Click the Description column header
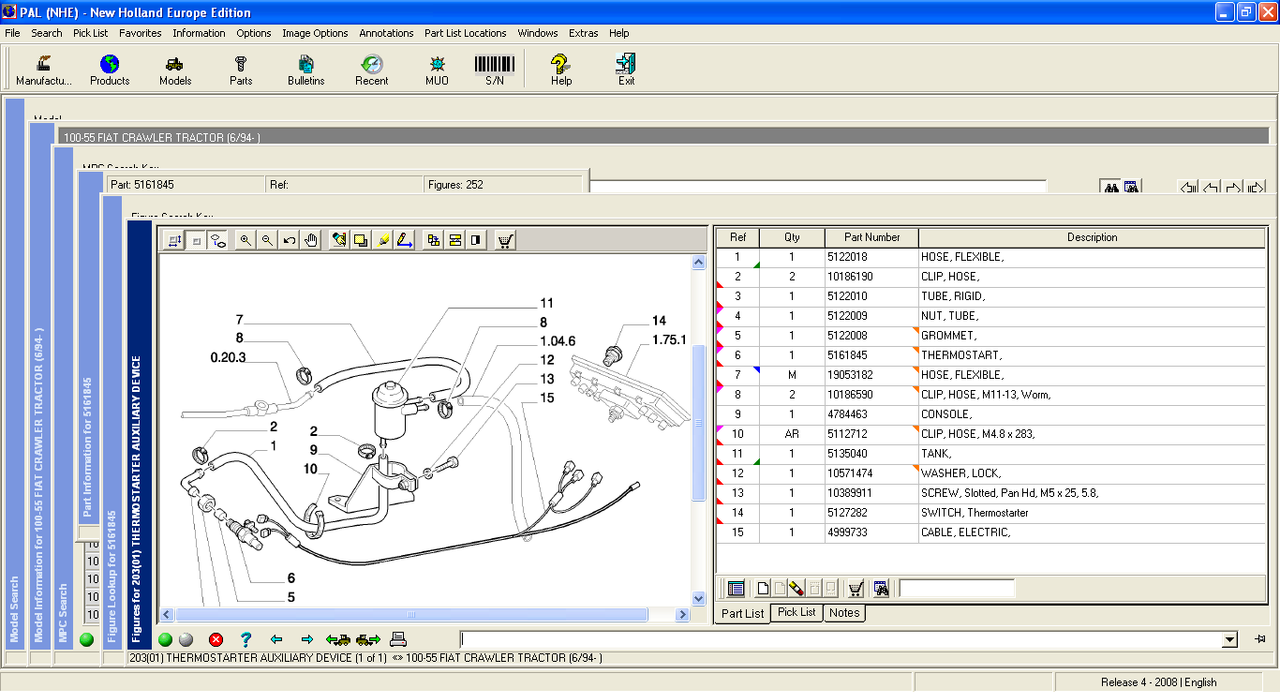The height and width of the screenshot is (692, 1280). 1091,237
